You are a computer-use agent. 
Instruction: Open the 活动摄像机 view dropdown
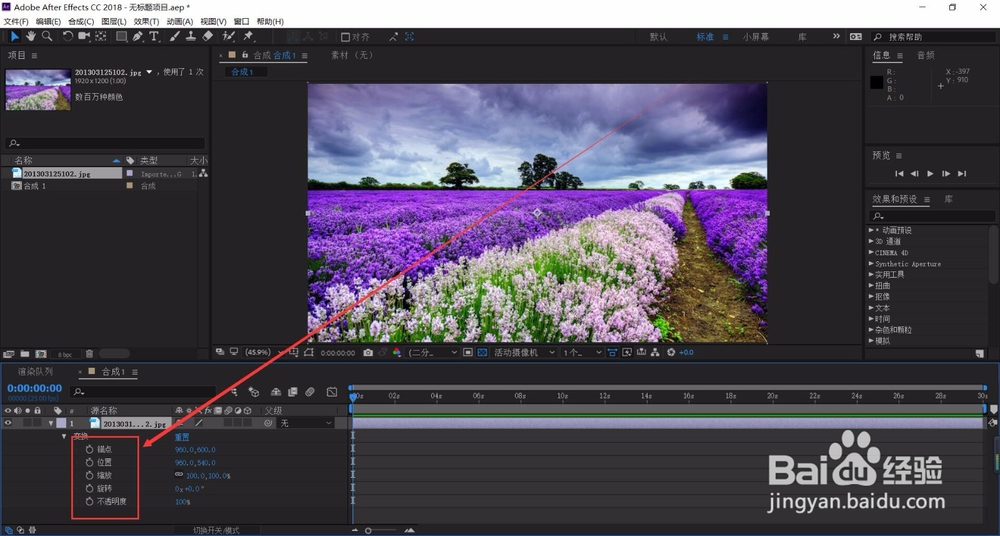tap(525, 352)
